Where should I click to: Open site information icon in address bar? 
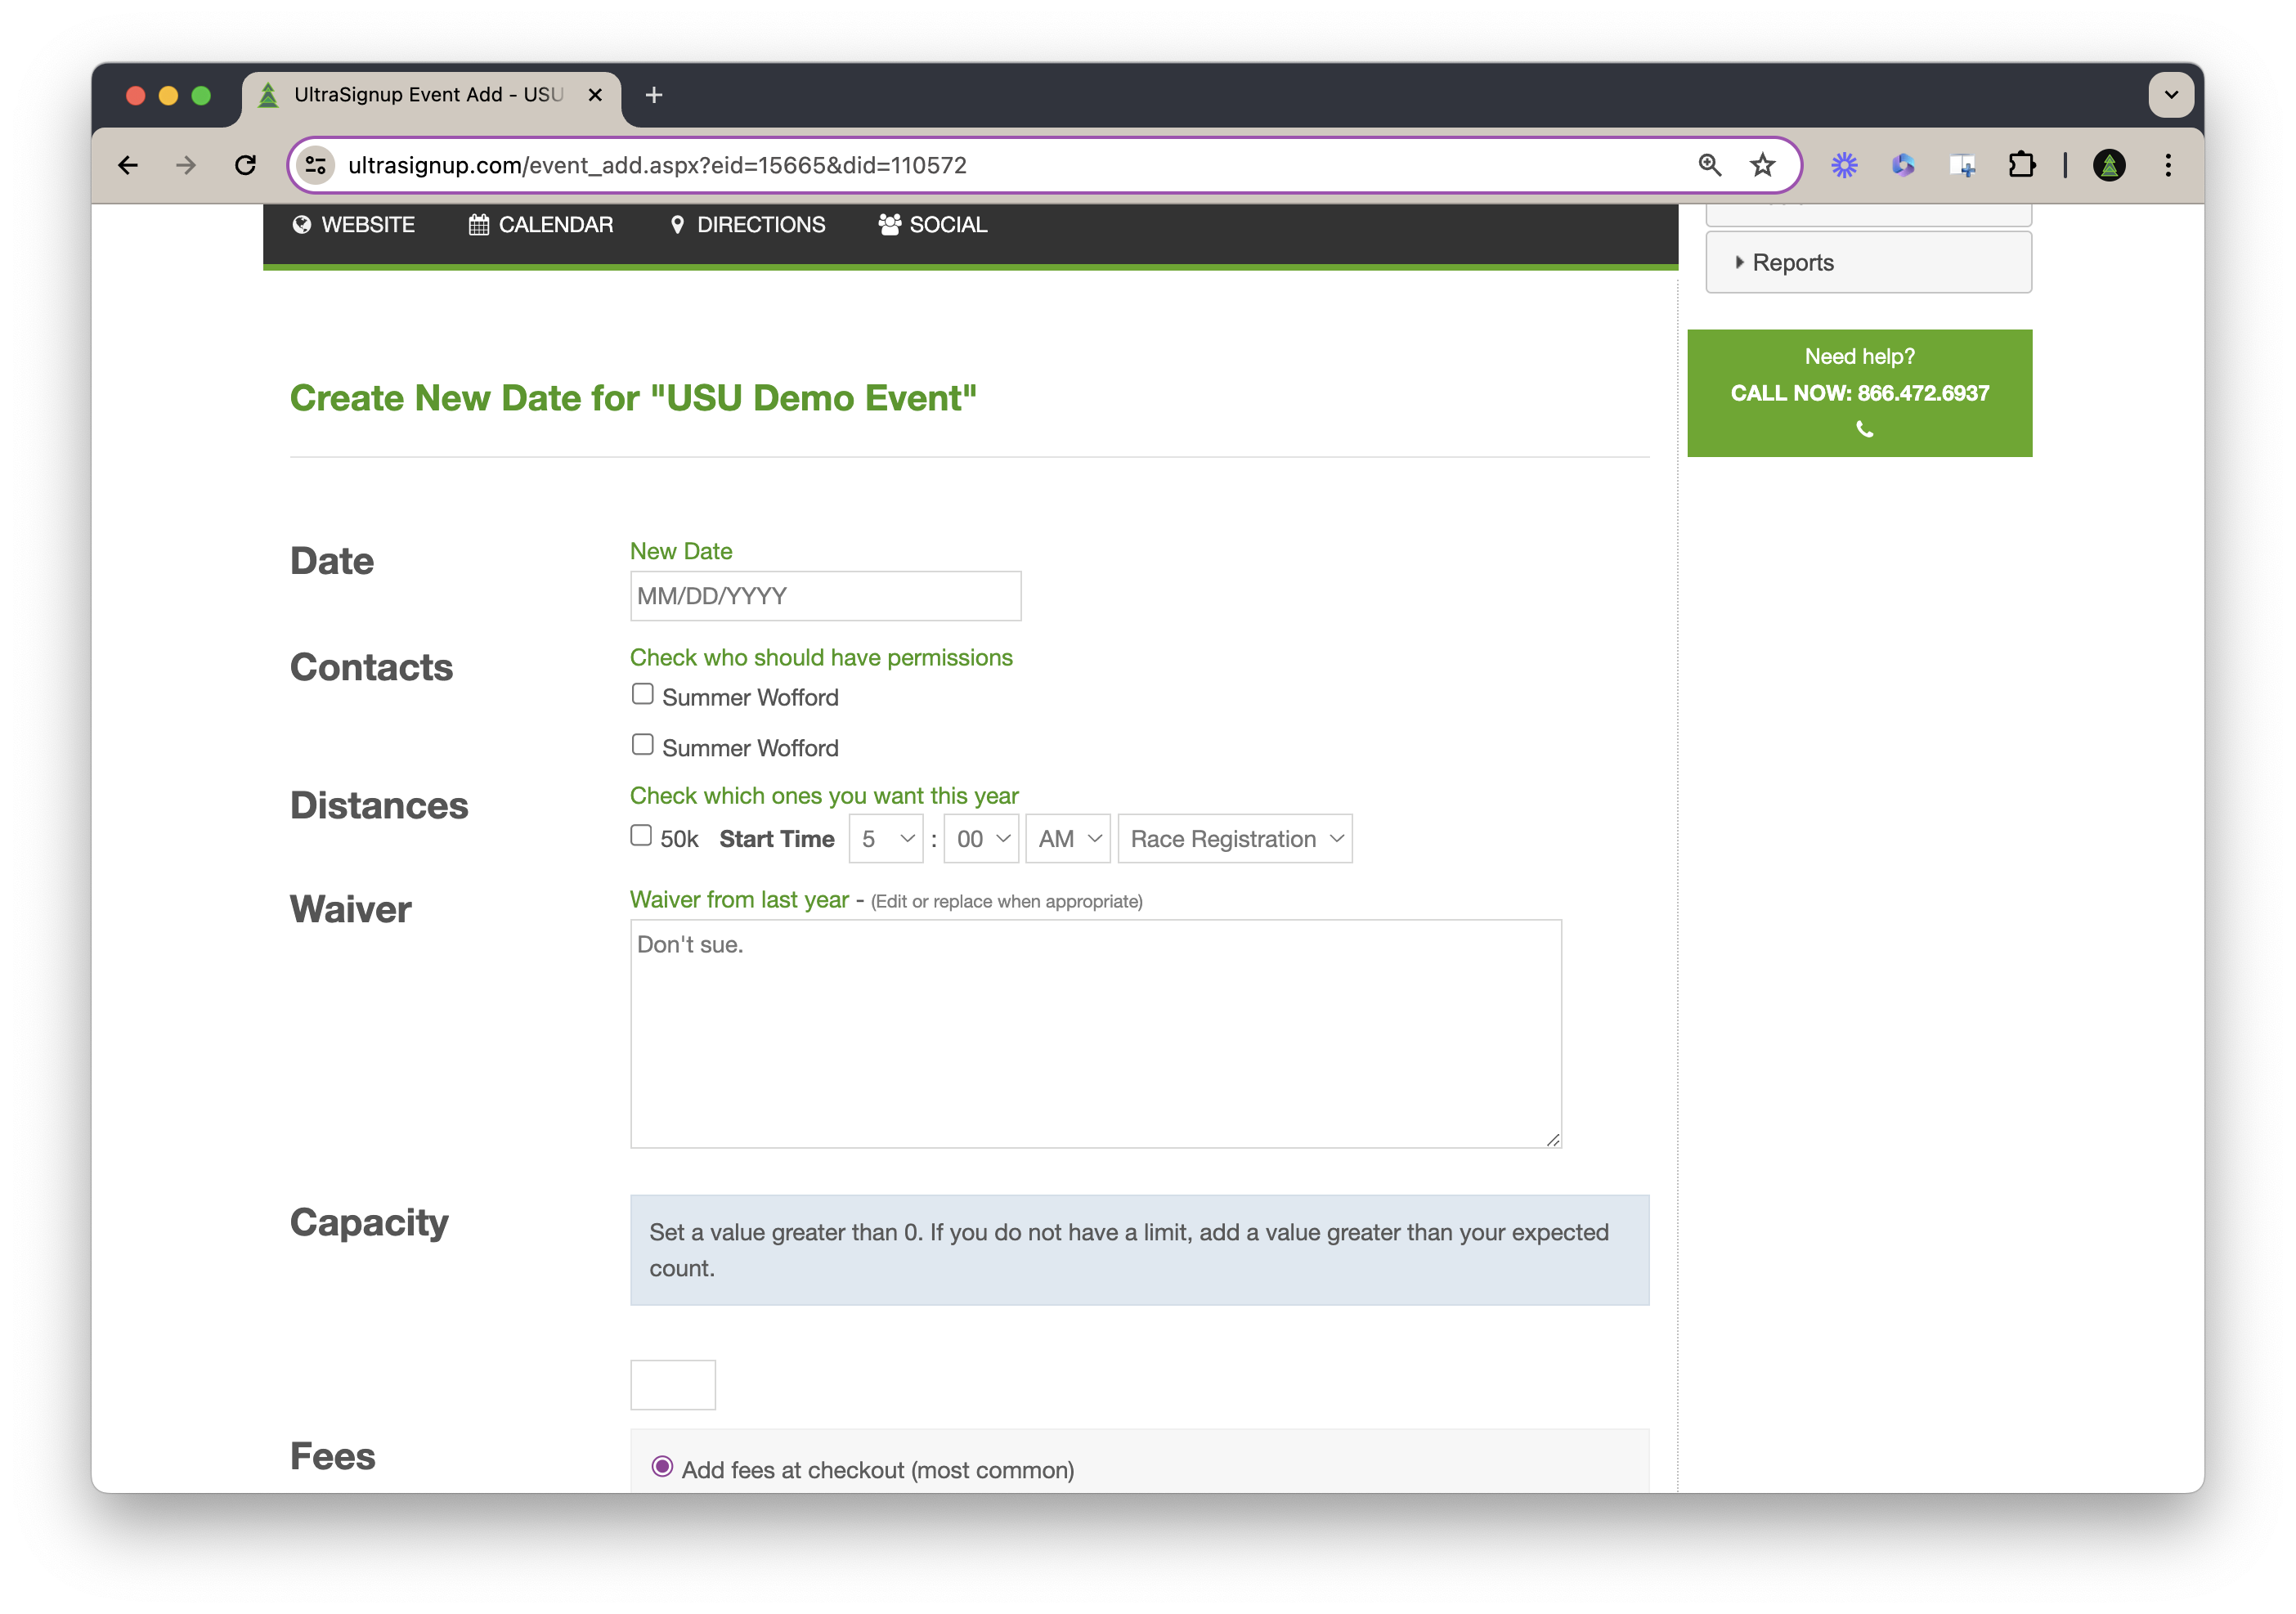pos(317,165)
